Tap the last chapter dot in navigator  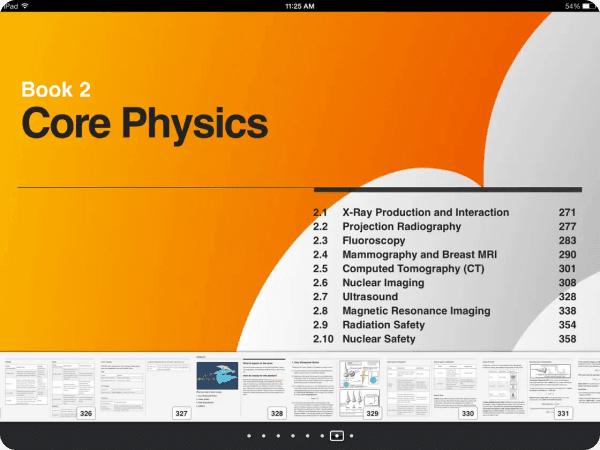pos(352,436)
